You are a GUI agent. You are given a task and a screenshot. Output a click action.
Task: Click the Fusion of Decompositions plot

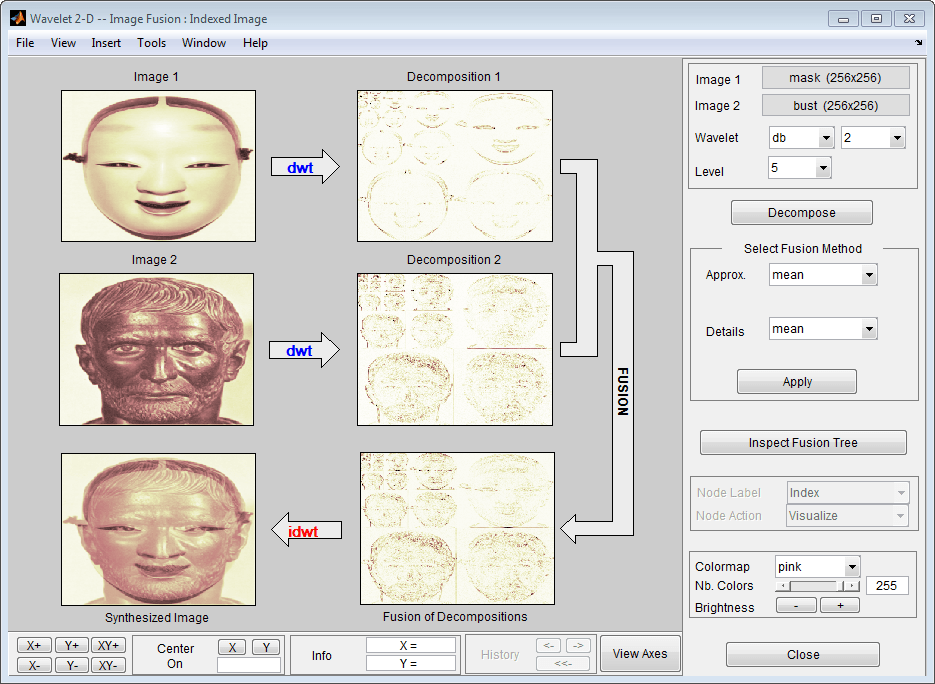click(x=457, y=528)
